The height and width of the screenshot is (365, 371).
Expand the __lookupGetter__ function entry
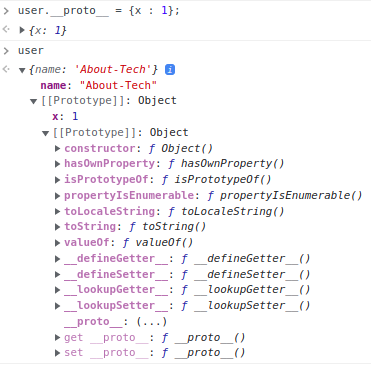point(57,290)
